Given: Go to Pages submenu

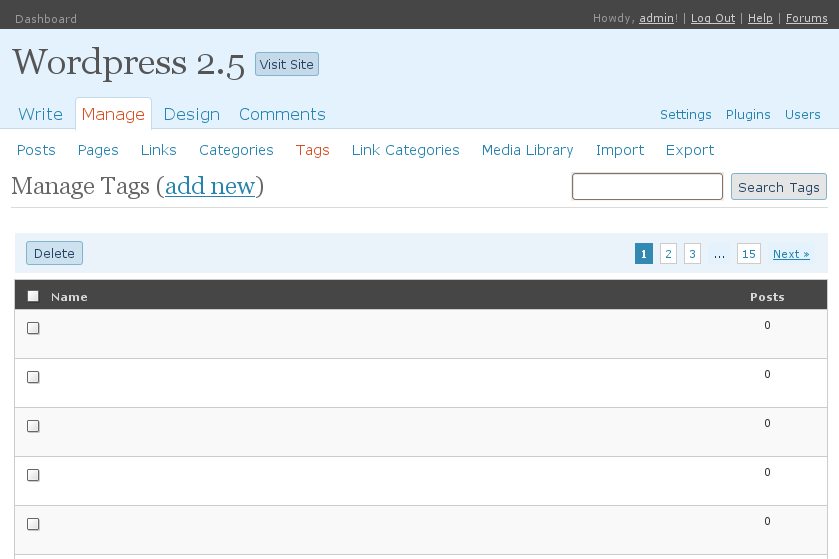Looking at the screenshot, I should point(98,150).
